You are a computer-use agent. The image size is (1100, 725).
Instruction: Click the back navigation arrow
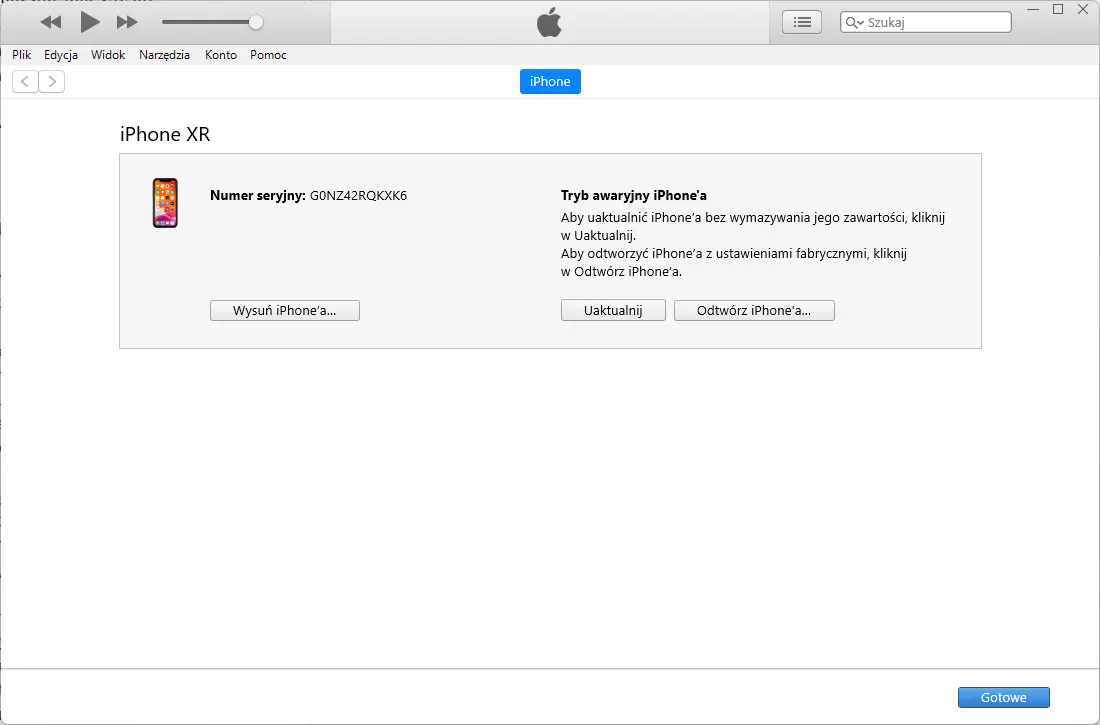coord(24,81)
